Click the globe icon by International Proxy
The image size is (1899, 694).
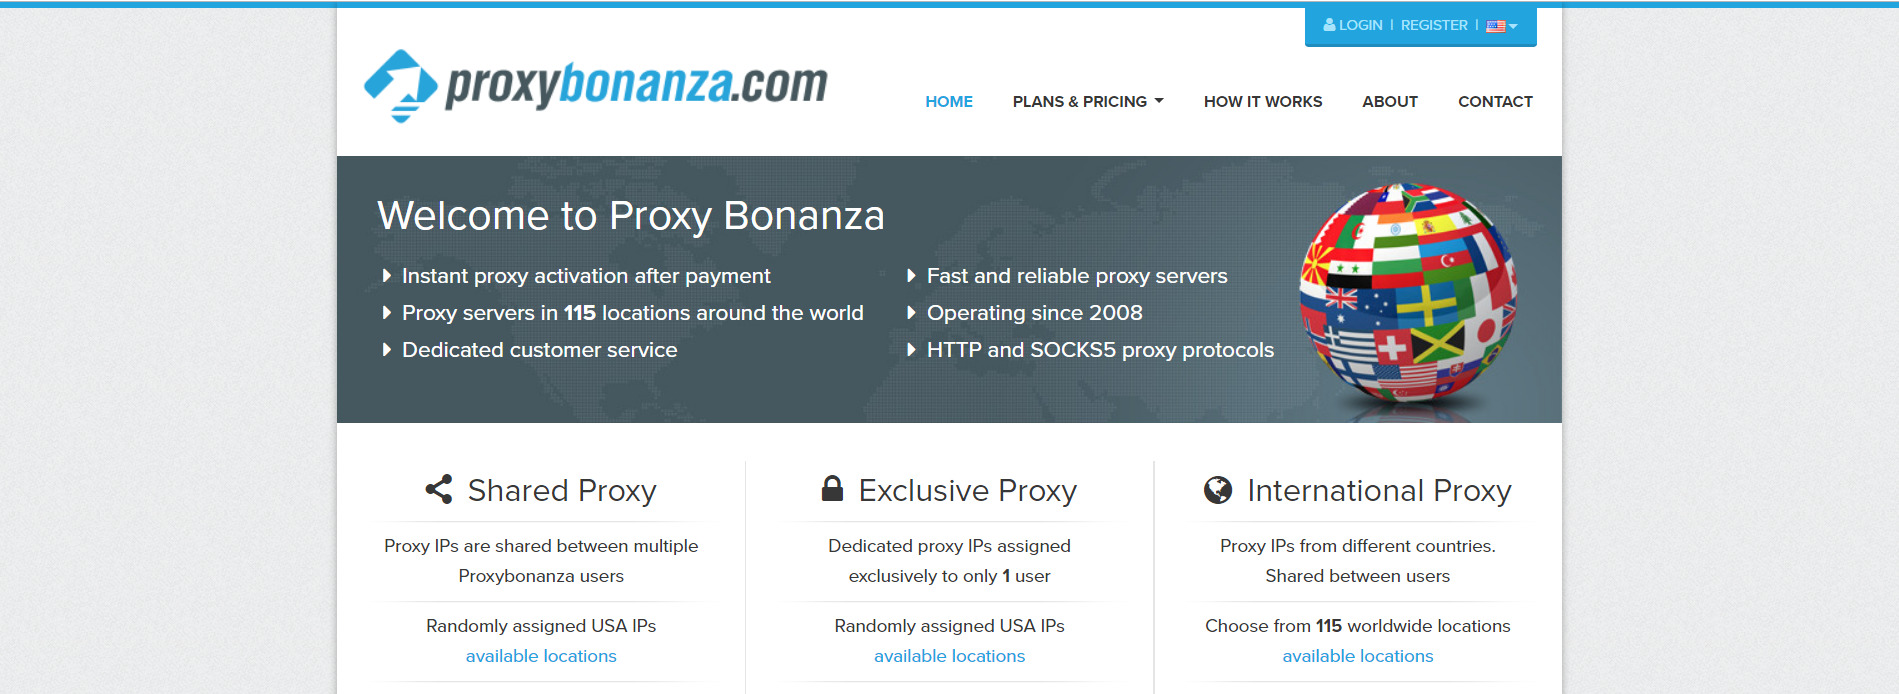coord(1218,490)
